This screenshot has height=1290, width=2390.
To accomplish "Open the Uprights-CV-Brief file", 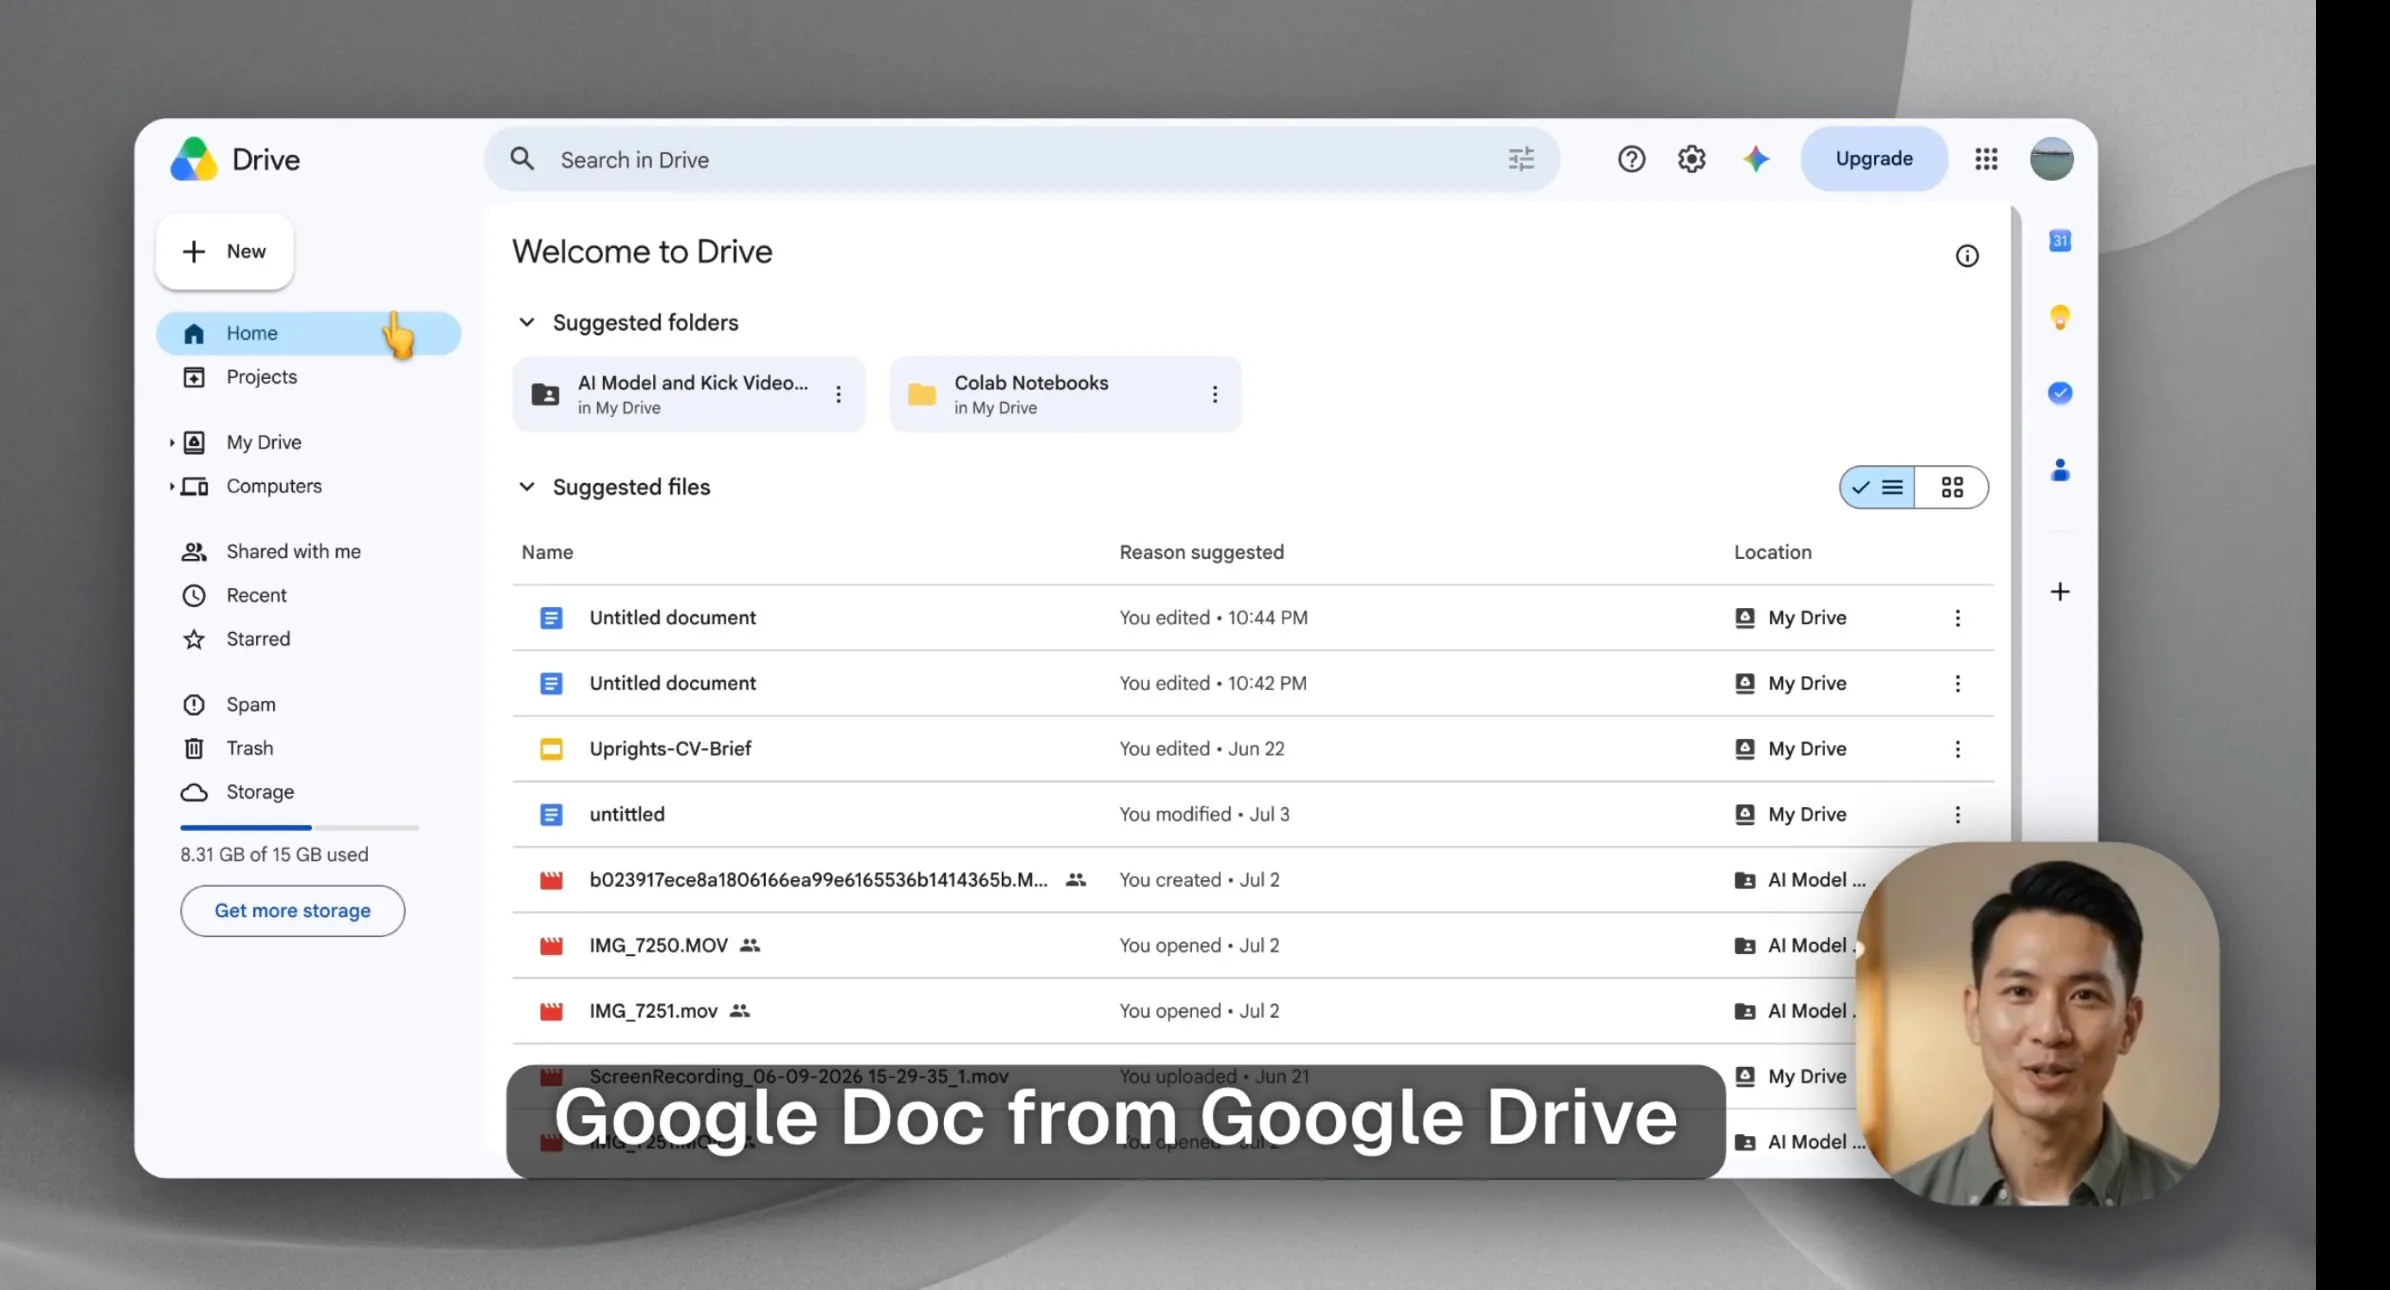I will [670, 749].
